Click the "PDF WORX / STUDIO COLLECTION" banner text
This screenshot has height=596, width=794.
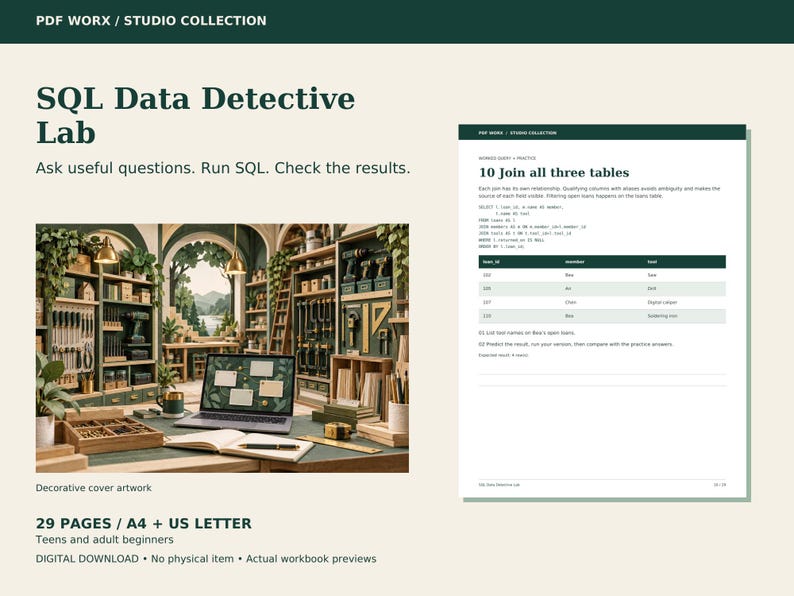point(151,21)
